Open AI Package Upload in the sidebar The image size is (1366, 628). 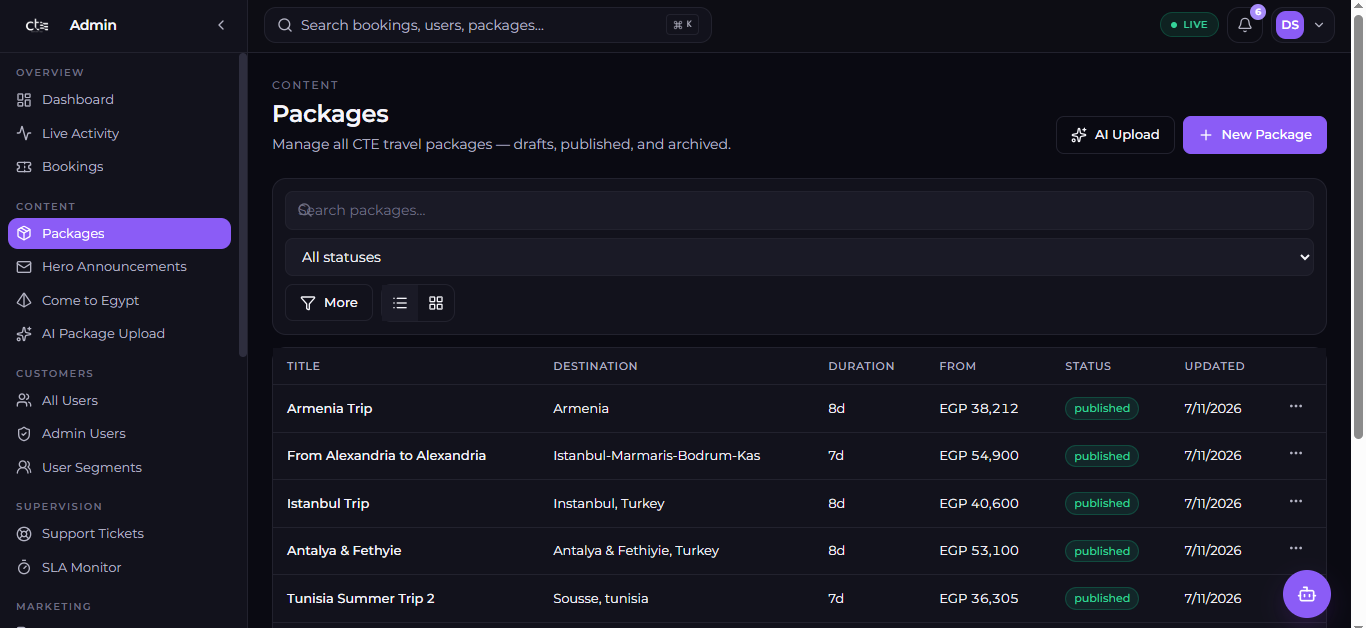119,334
